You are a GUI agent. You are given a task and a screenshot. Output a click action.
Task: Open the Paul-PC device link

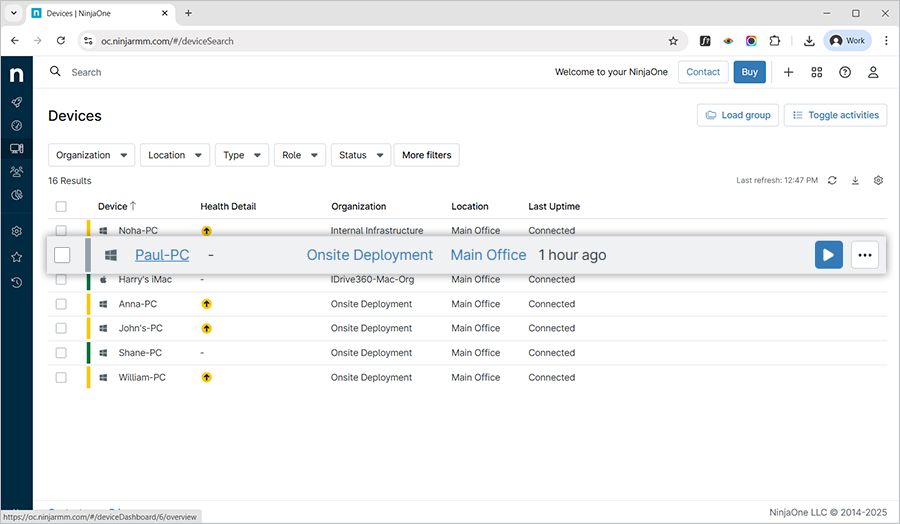162,255
